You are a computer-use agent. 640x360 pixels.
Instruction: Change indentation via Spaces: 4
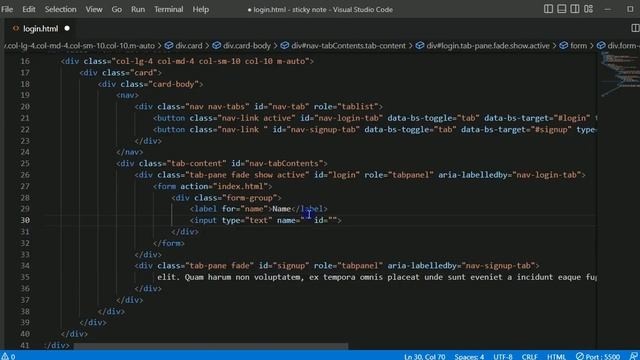pos(469,356)
